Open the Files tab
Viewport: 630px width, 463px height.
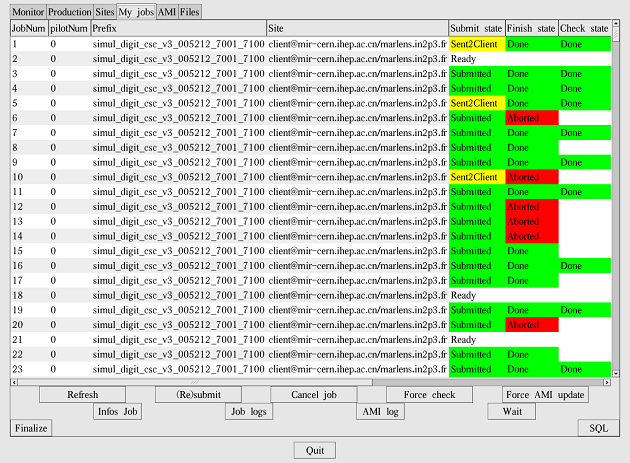point(190,11)
